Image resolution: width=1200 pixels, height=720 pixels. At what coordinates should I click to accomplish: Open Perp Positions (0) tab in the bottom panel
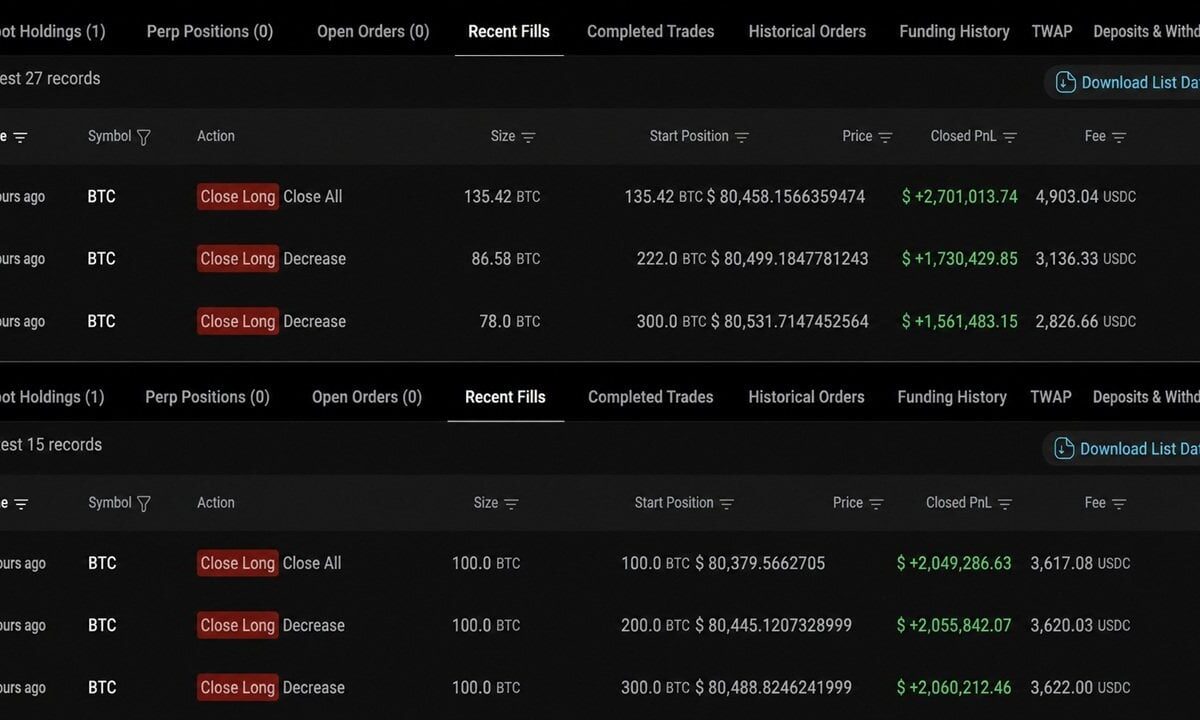point(207,397)
